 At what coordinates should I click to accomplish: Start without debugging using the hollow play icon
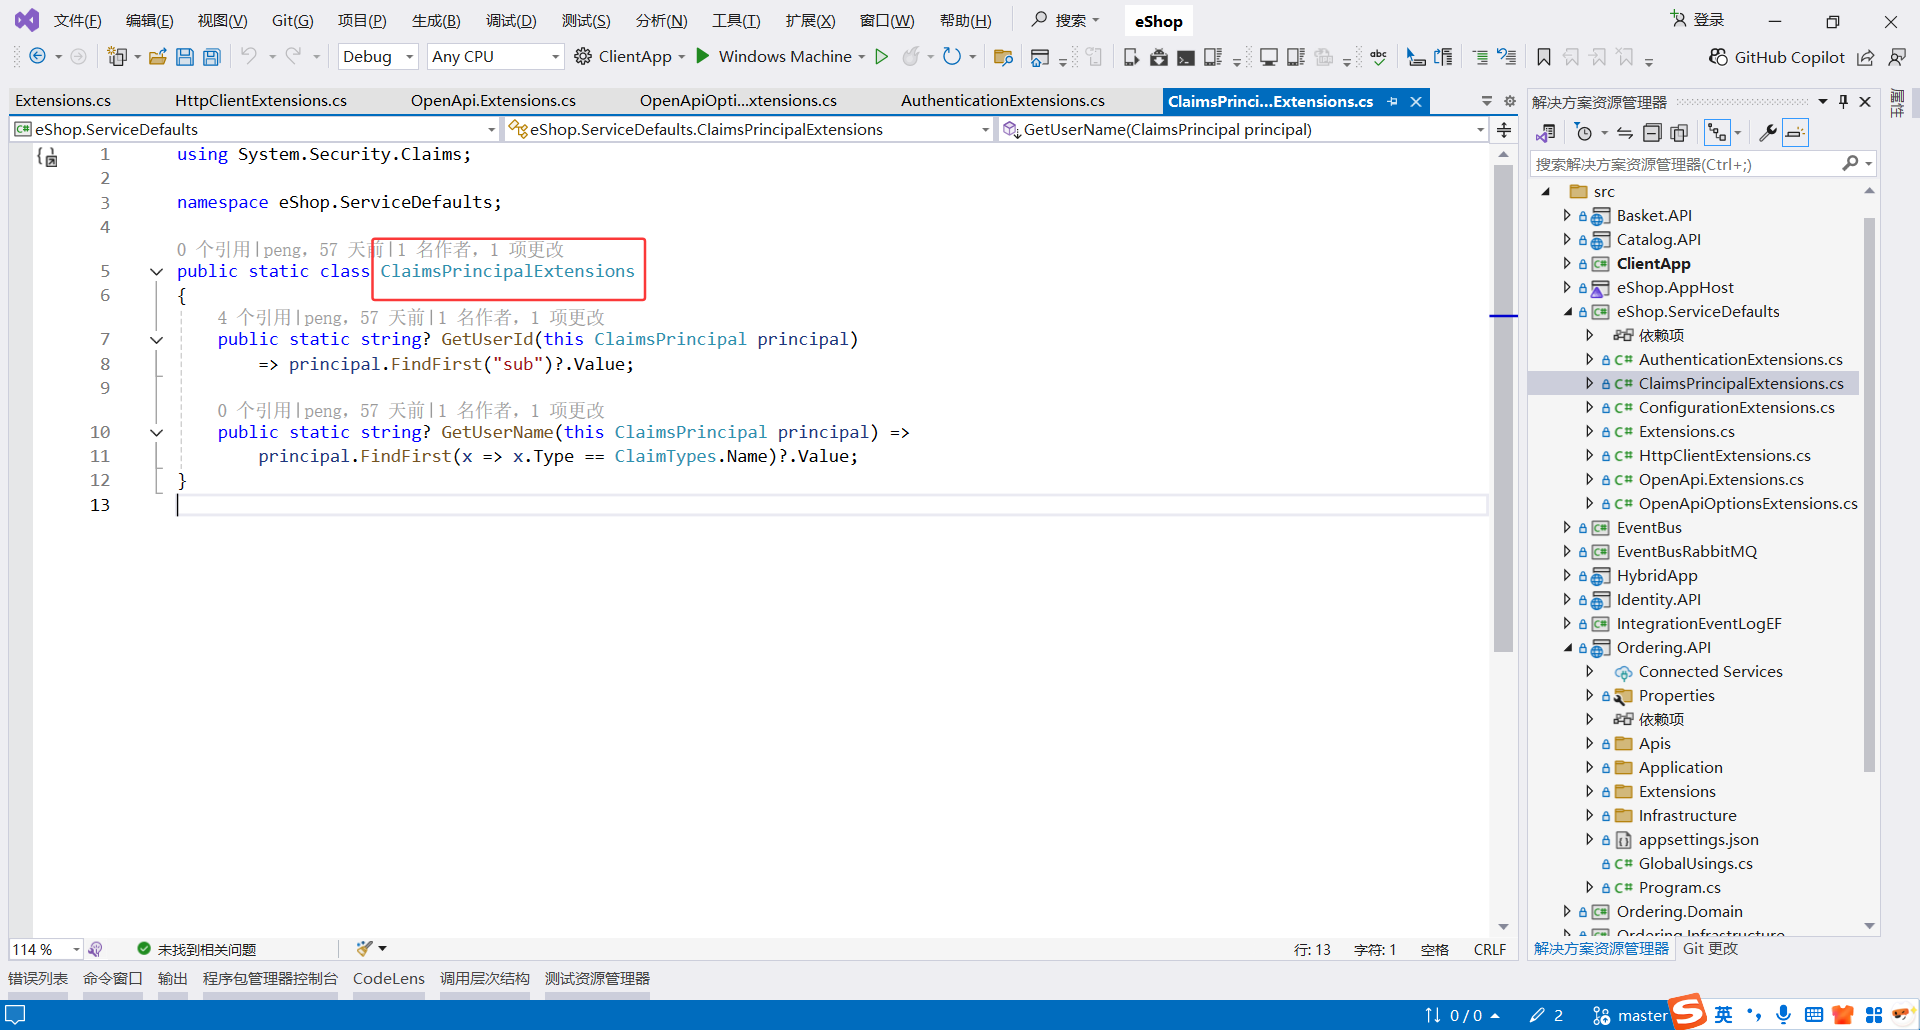click(x=882, y=57)
